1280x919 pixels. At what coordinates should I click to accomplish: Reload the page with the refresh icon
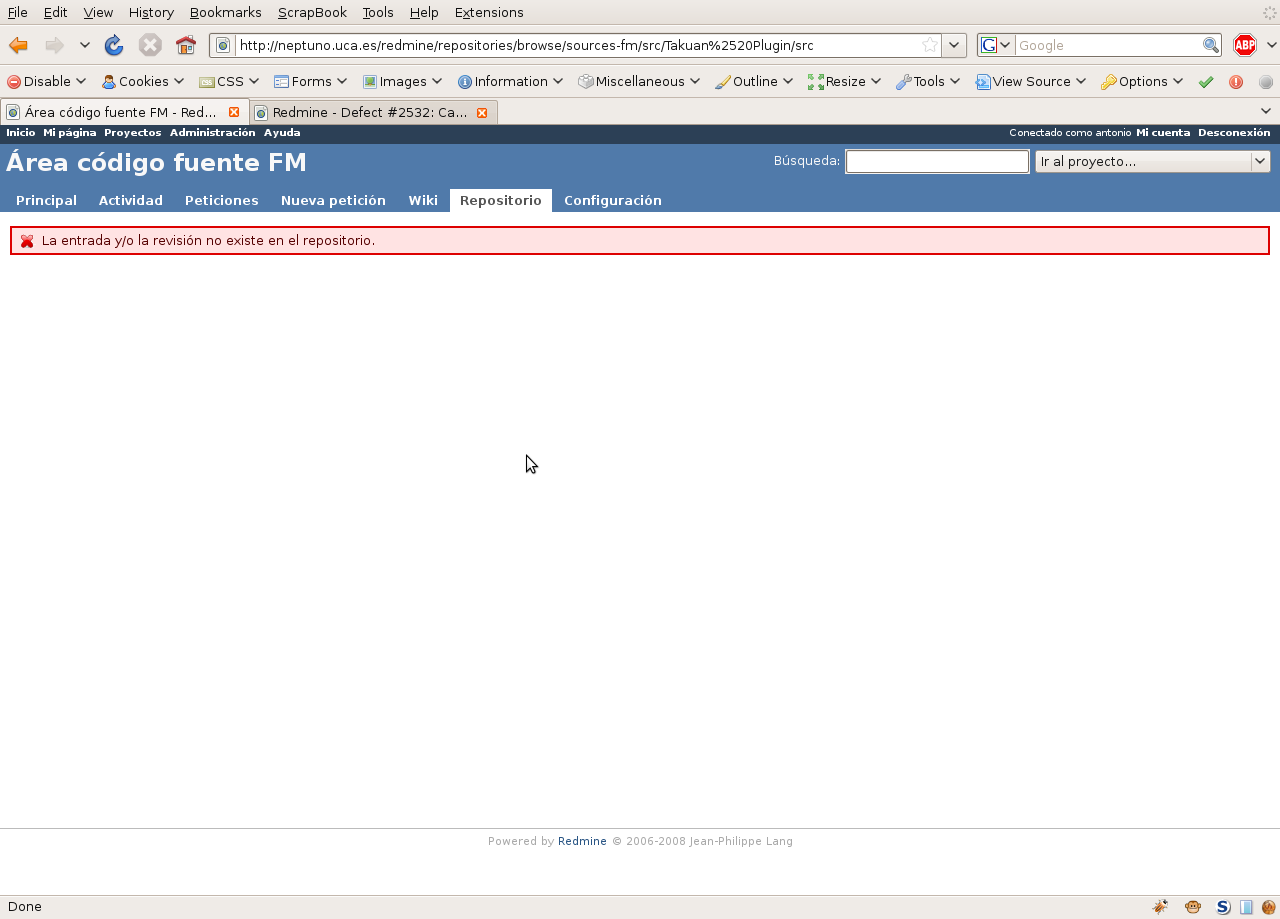(114, 45)
